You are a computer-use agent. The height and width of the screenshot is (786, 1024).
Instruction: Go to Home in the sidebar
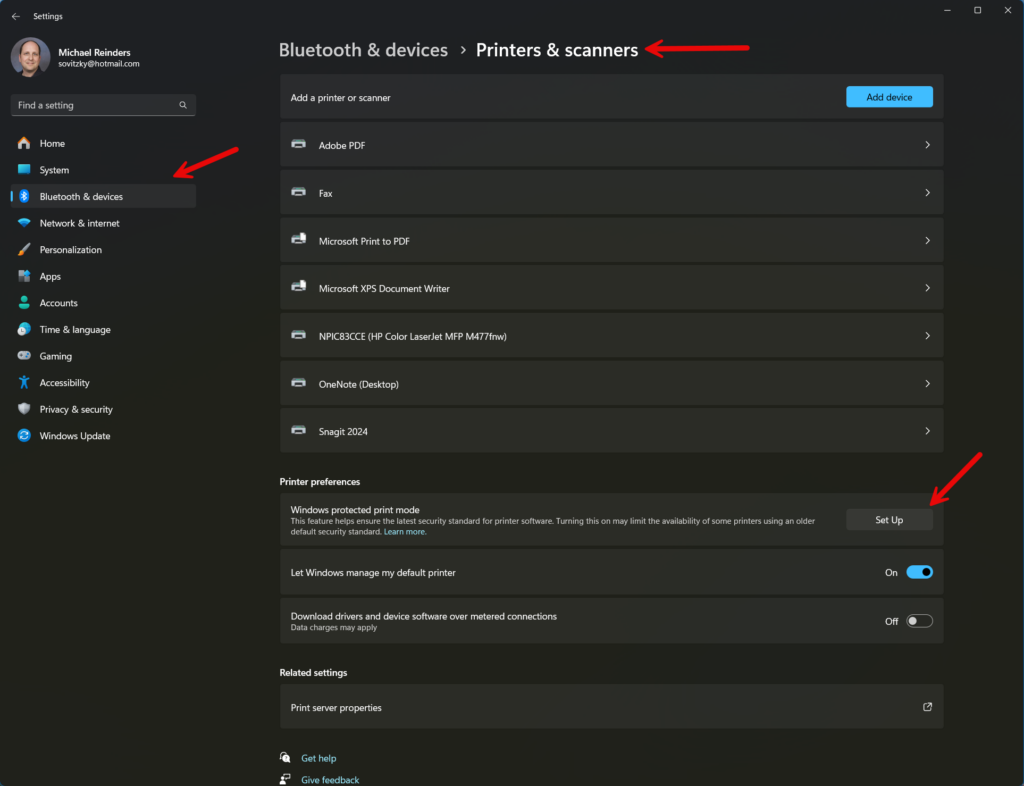click(103, 143)
